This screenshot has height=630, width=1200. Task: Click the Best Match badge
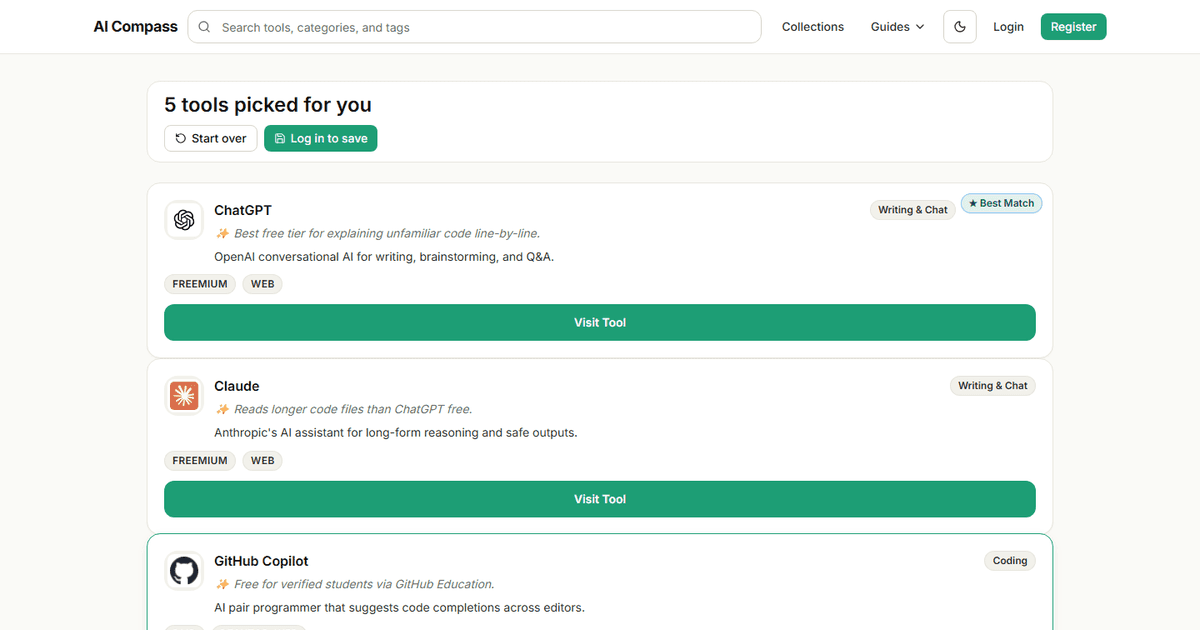coord(1002,203)
